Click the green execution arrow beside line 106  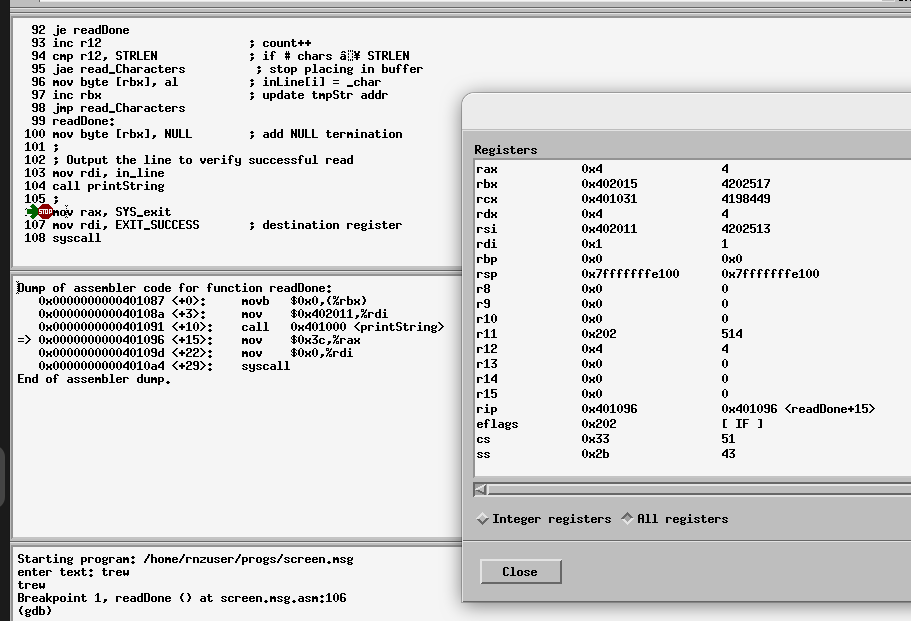(x=33, y=212)
